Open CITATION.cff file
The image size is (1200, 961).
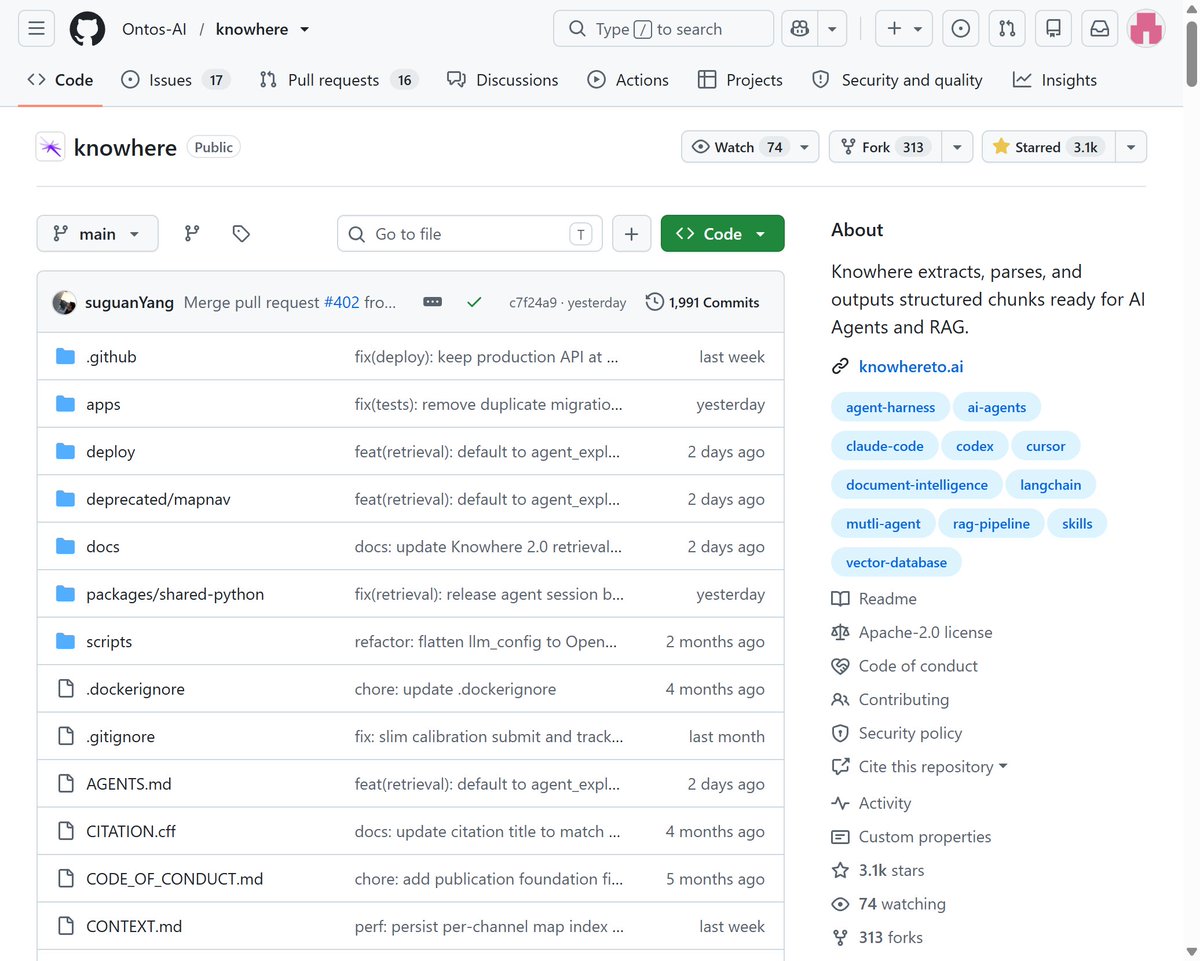point(131,832)
